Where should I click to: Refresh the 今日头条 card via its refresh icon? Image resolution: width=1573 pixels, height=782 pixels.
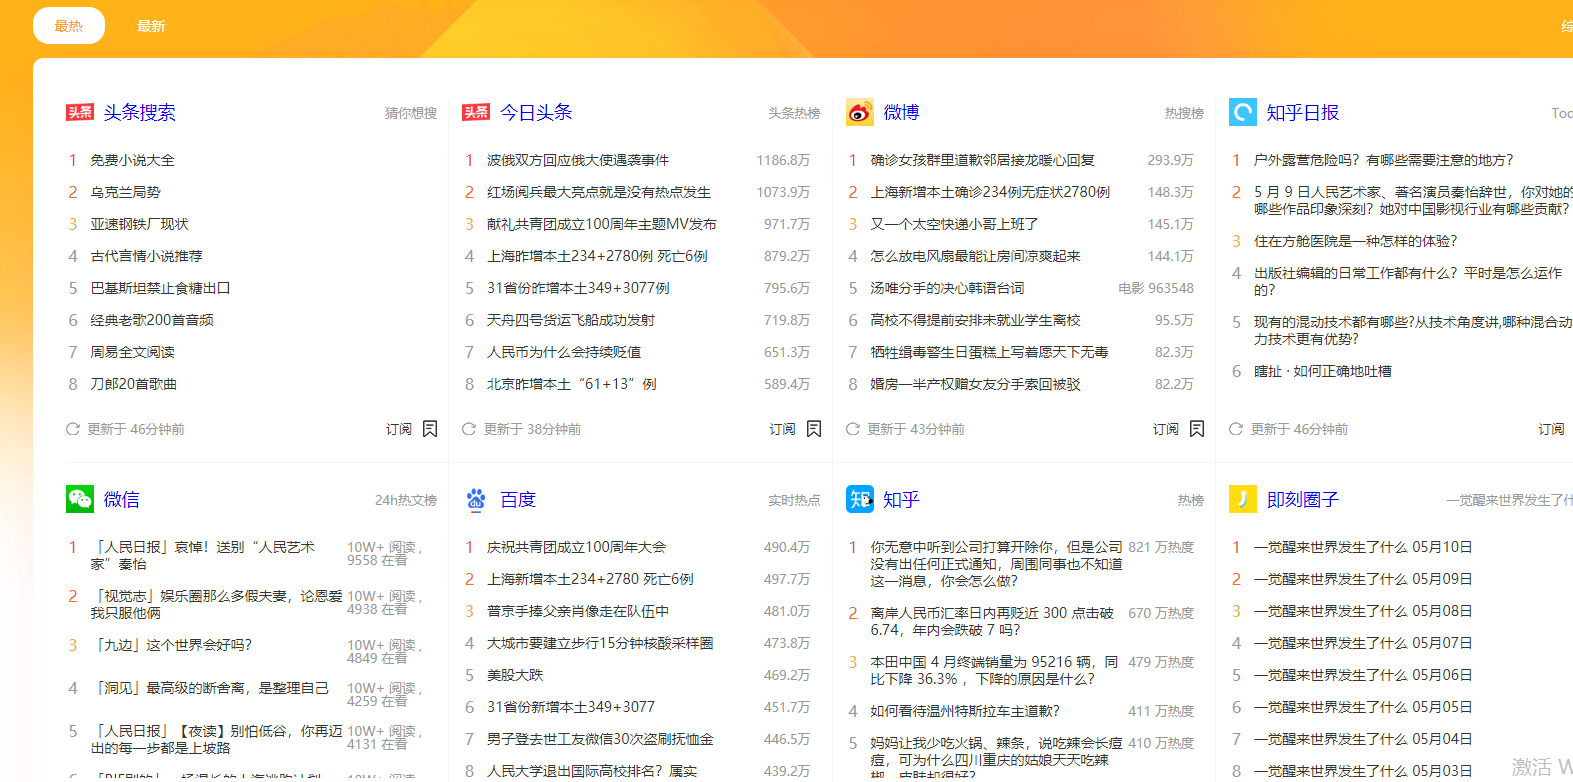(469, 429)
